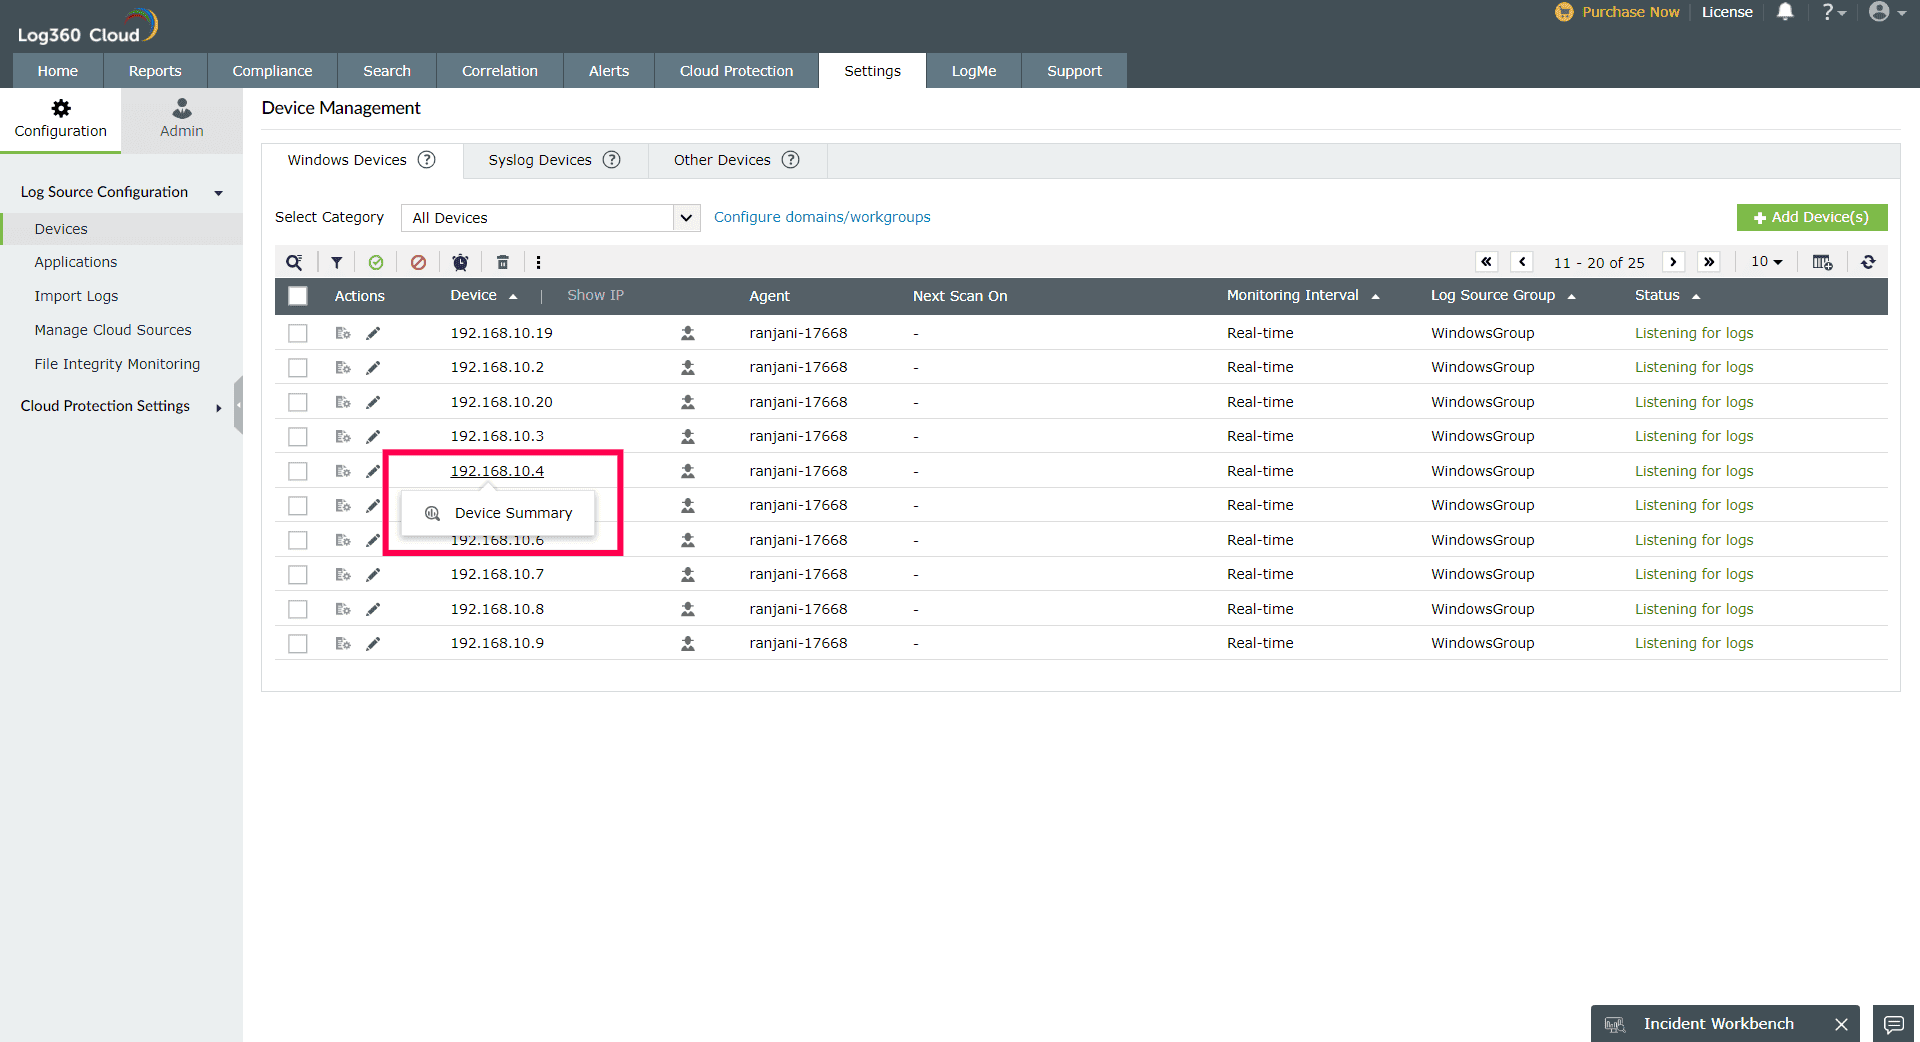Switch to Other Devices tab
Screen dimensions: 1920x1042
pyautogui.click(x=737, y=160)
